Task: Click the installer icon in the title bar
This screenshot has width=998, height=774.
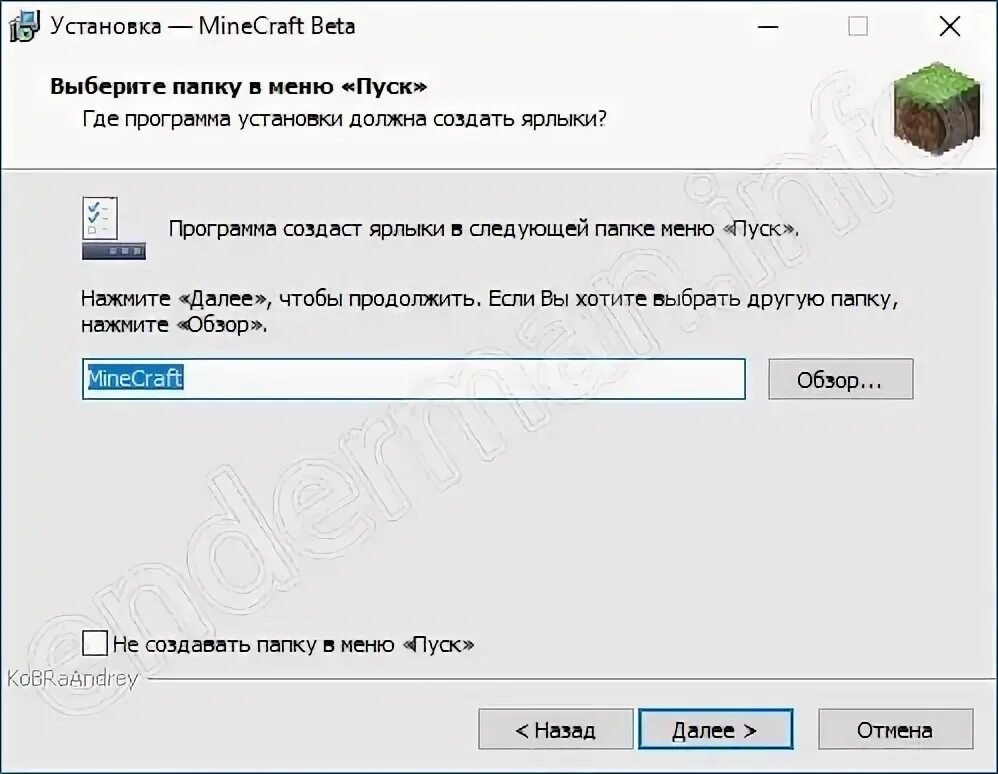Action: pos(24,27)
